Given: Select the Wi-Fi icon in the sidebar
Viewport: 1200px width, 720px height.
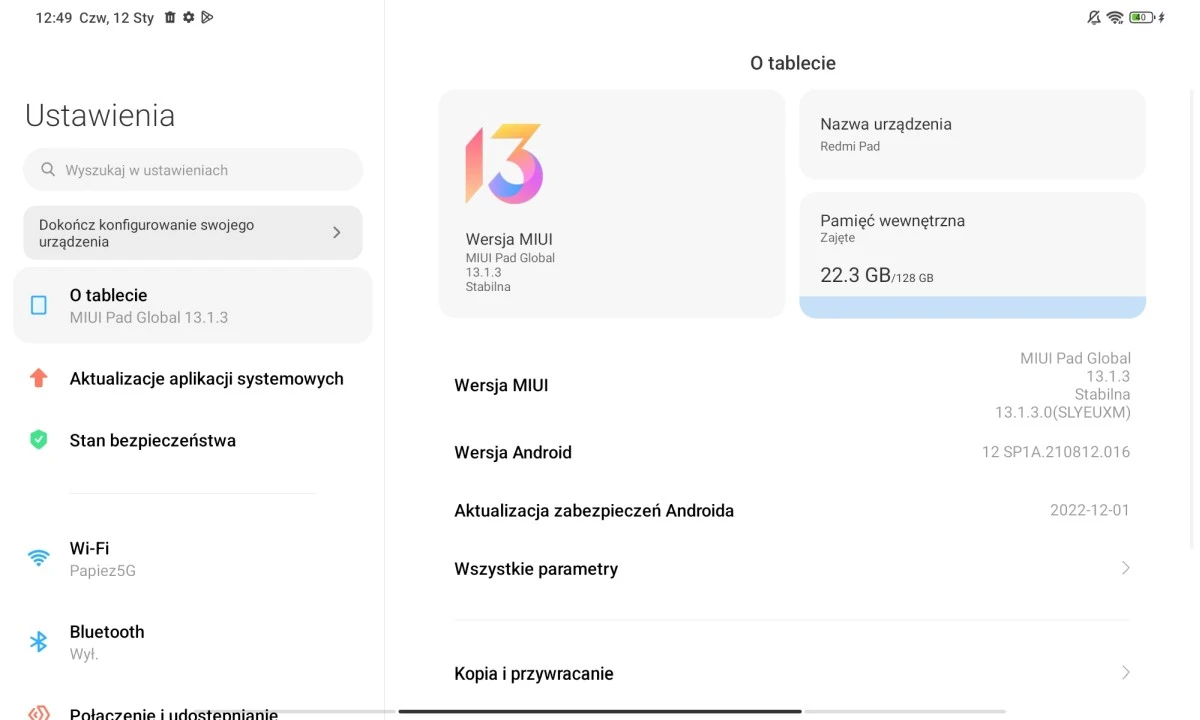Looking at the screenshot, I should pos(40,557).
